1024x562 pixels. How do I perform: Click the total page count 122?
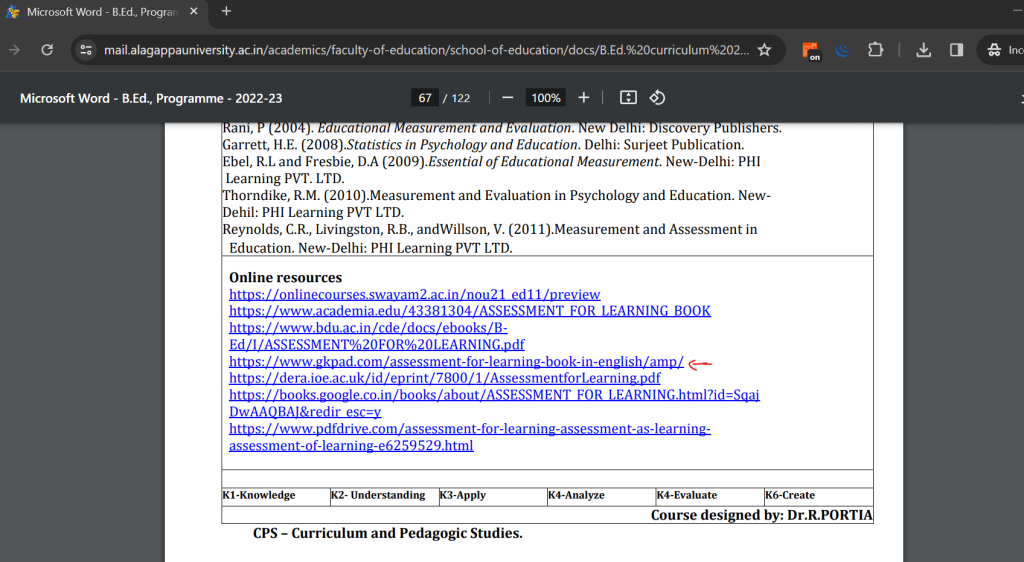[460, 98]
